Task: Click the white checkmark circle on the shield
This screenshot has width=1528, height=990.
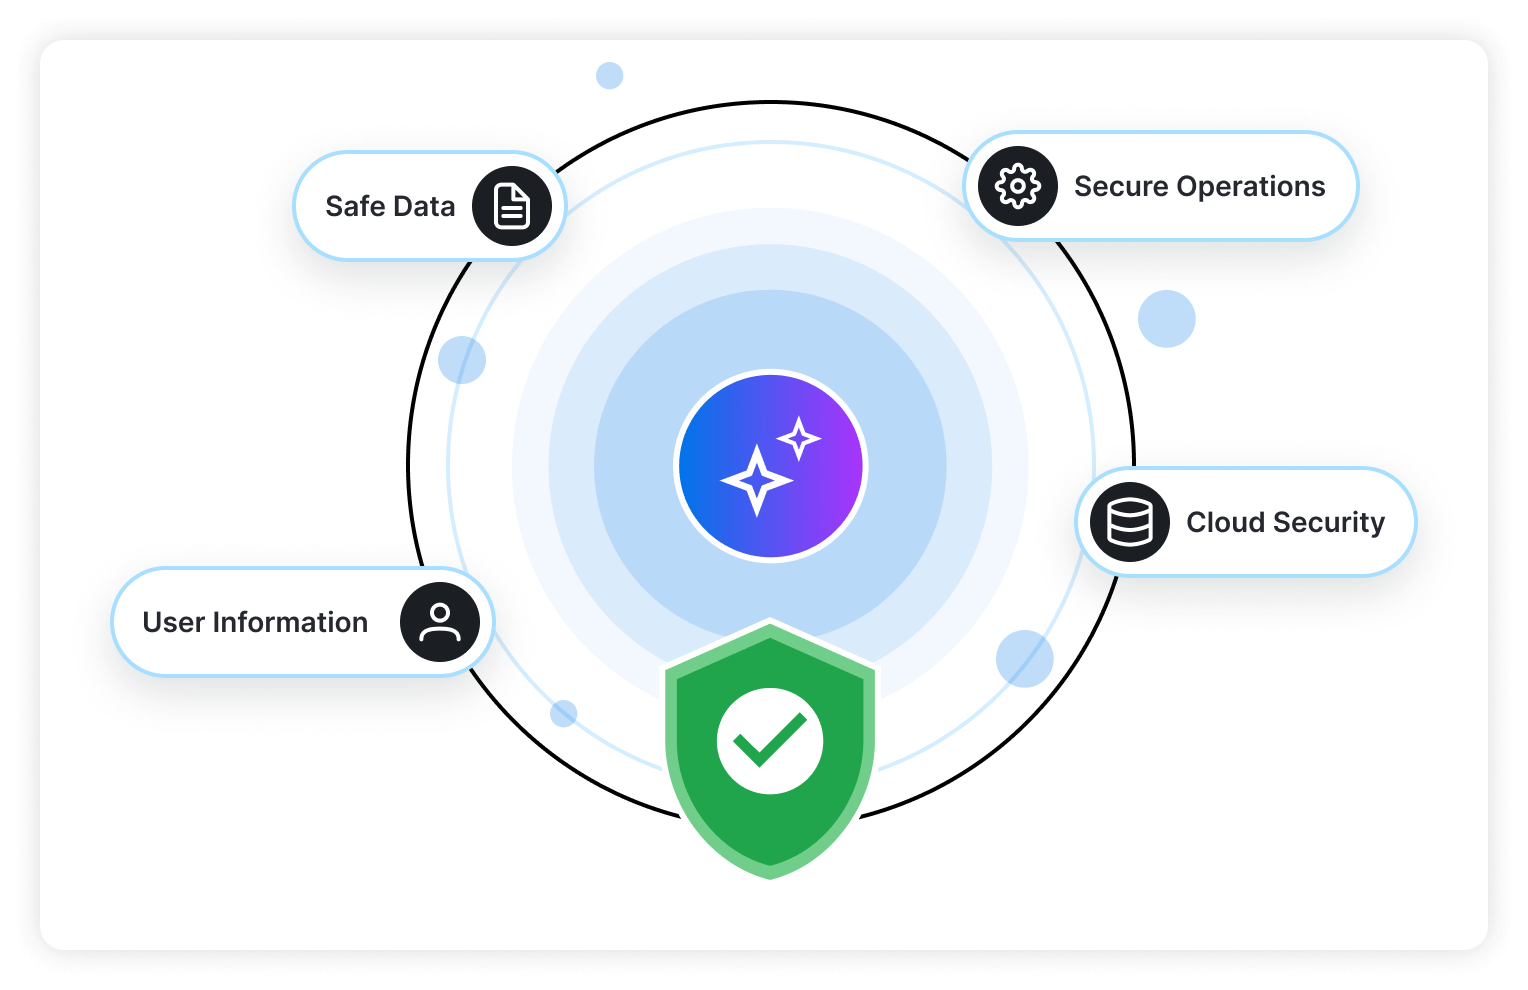Action: tap(770, 741)
